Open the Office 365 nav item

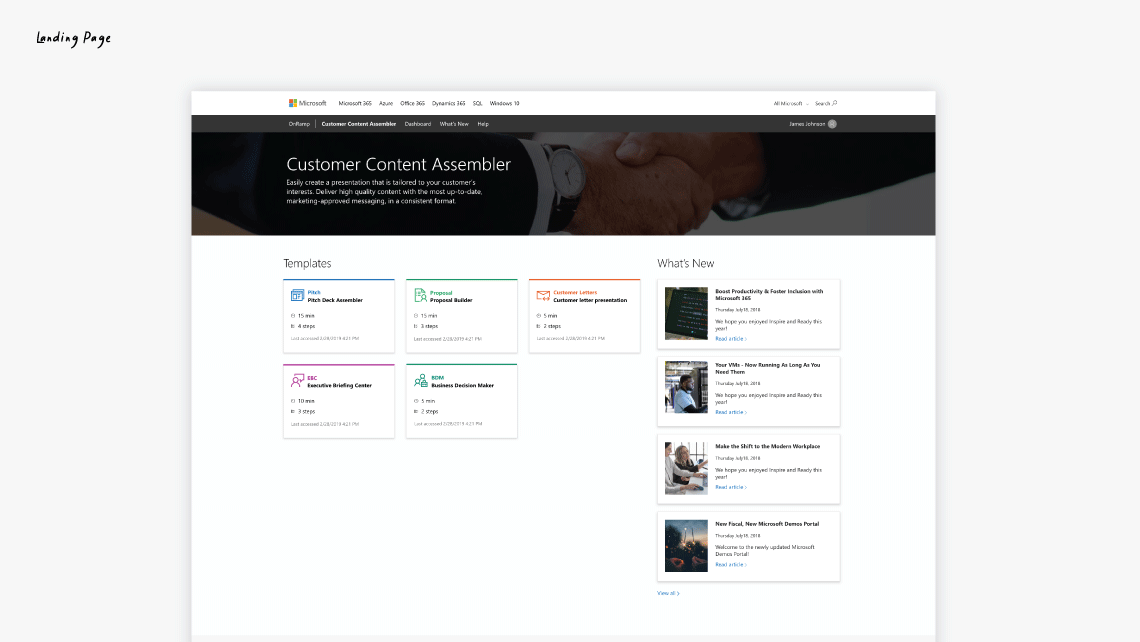412,103
